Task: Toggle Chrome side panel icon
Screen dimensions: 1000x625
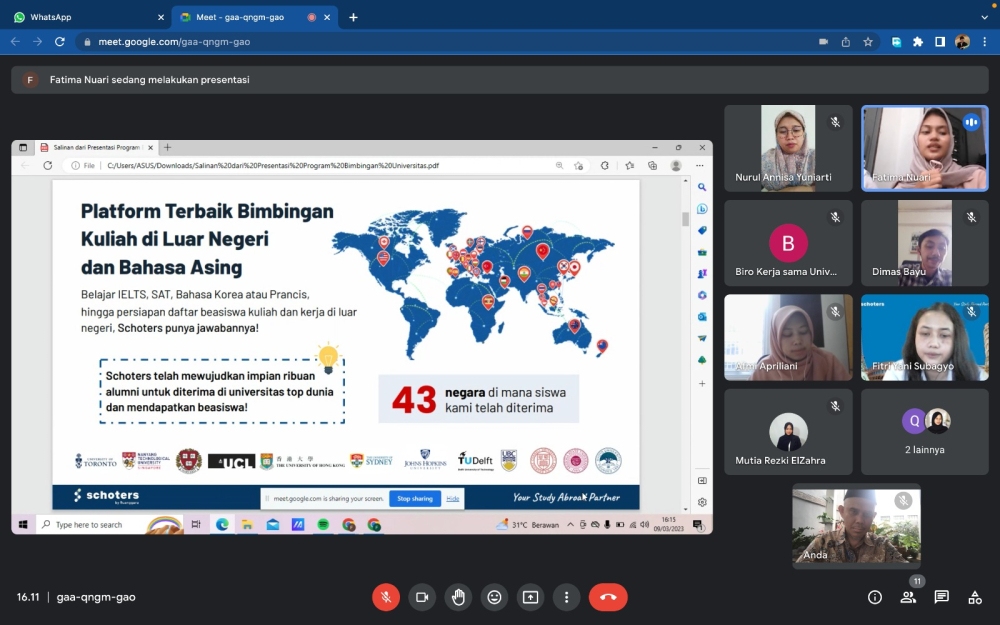Action: tap(939, 41)
